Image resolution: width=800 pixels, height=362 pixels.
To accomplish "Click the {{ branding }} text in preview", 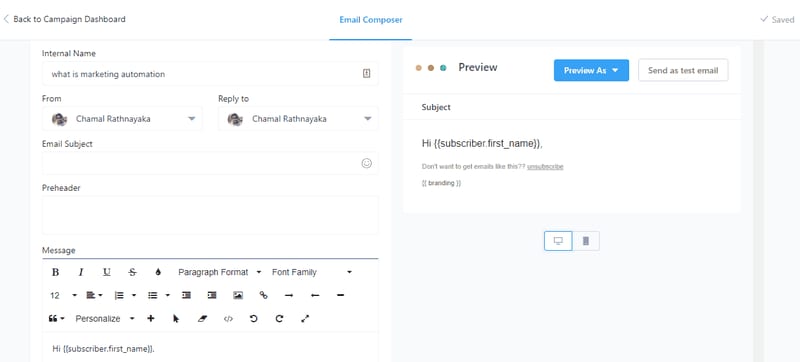I will click(x=441, y=183).
